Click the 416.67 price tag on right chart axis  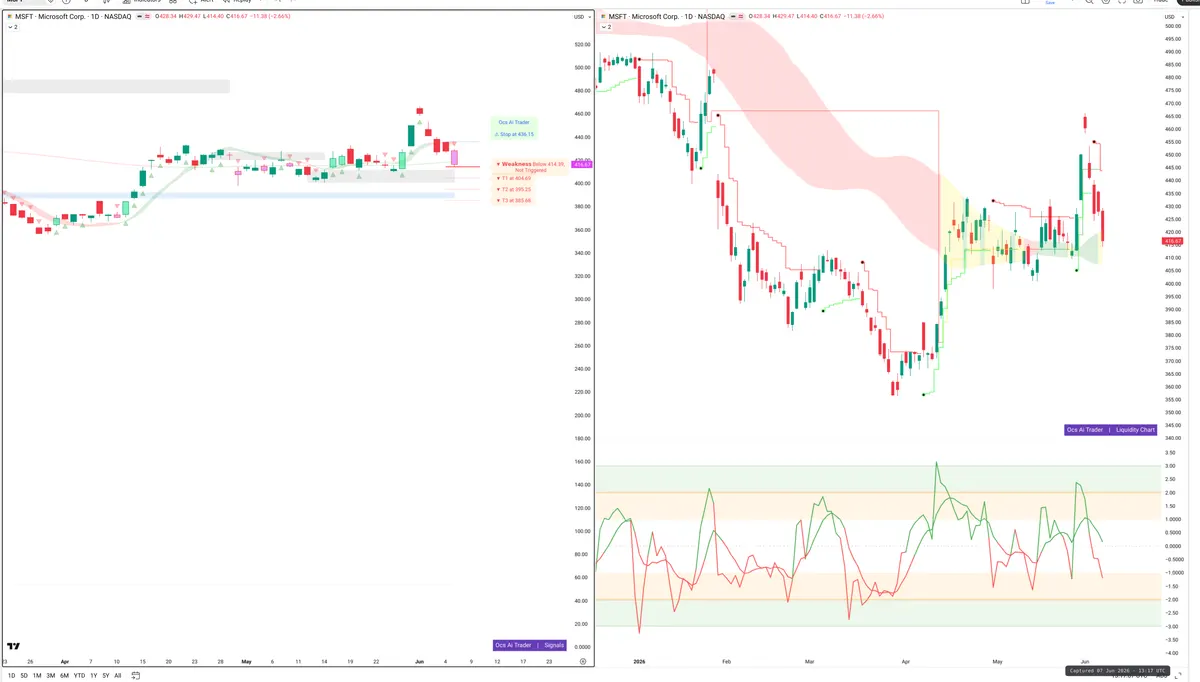tap(1173, 241)
